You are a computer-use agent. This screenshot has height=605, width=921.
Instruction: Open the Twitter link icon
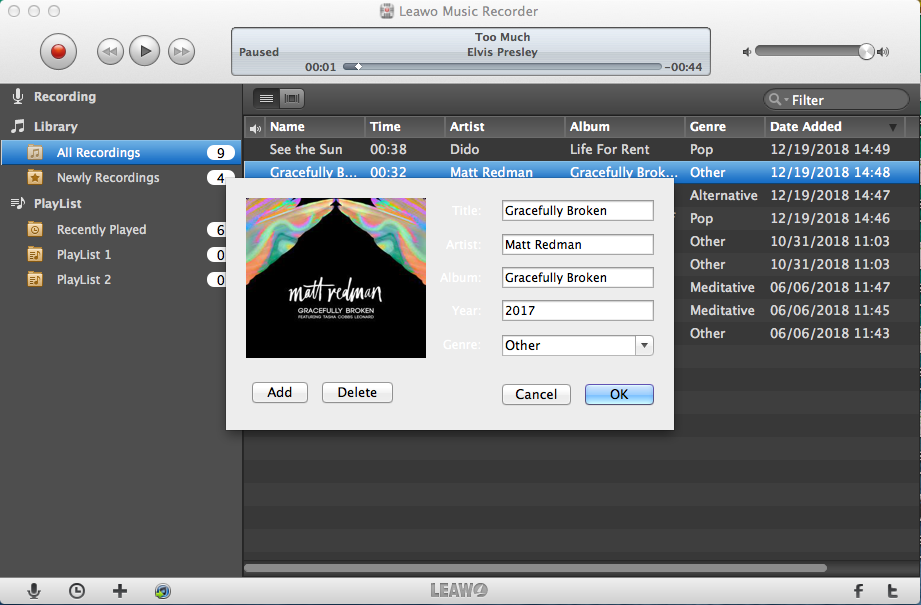point(892,591)
